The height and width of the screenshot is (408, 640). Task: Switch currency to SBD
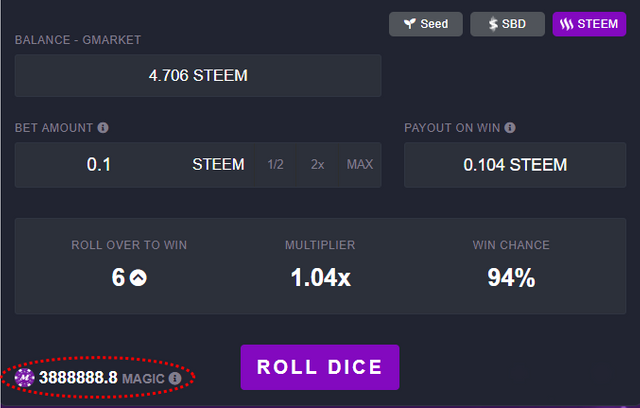(507, 24)
